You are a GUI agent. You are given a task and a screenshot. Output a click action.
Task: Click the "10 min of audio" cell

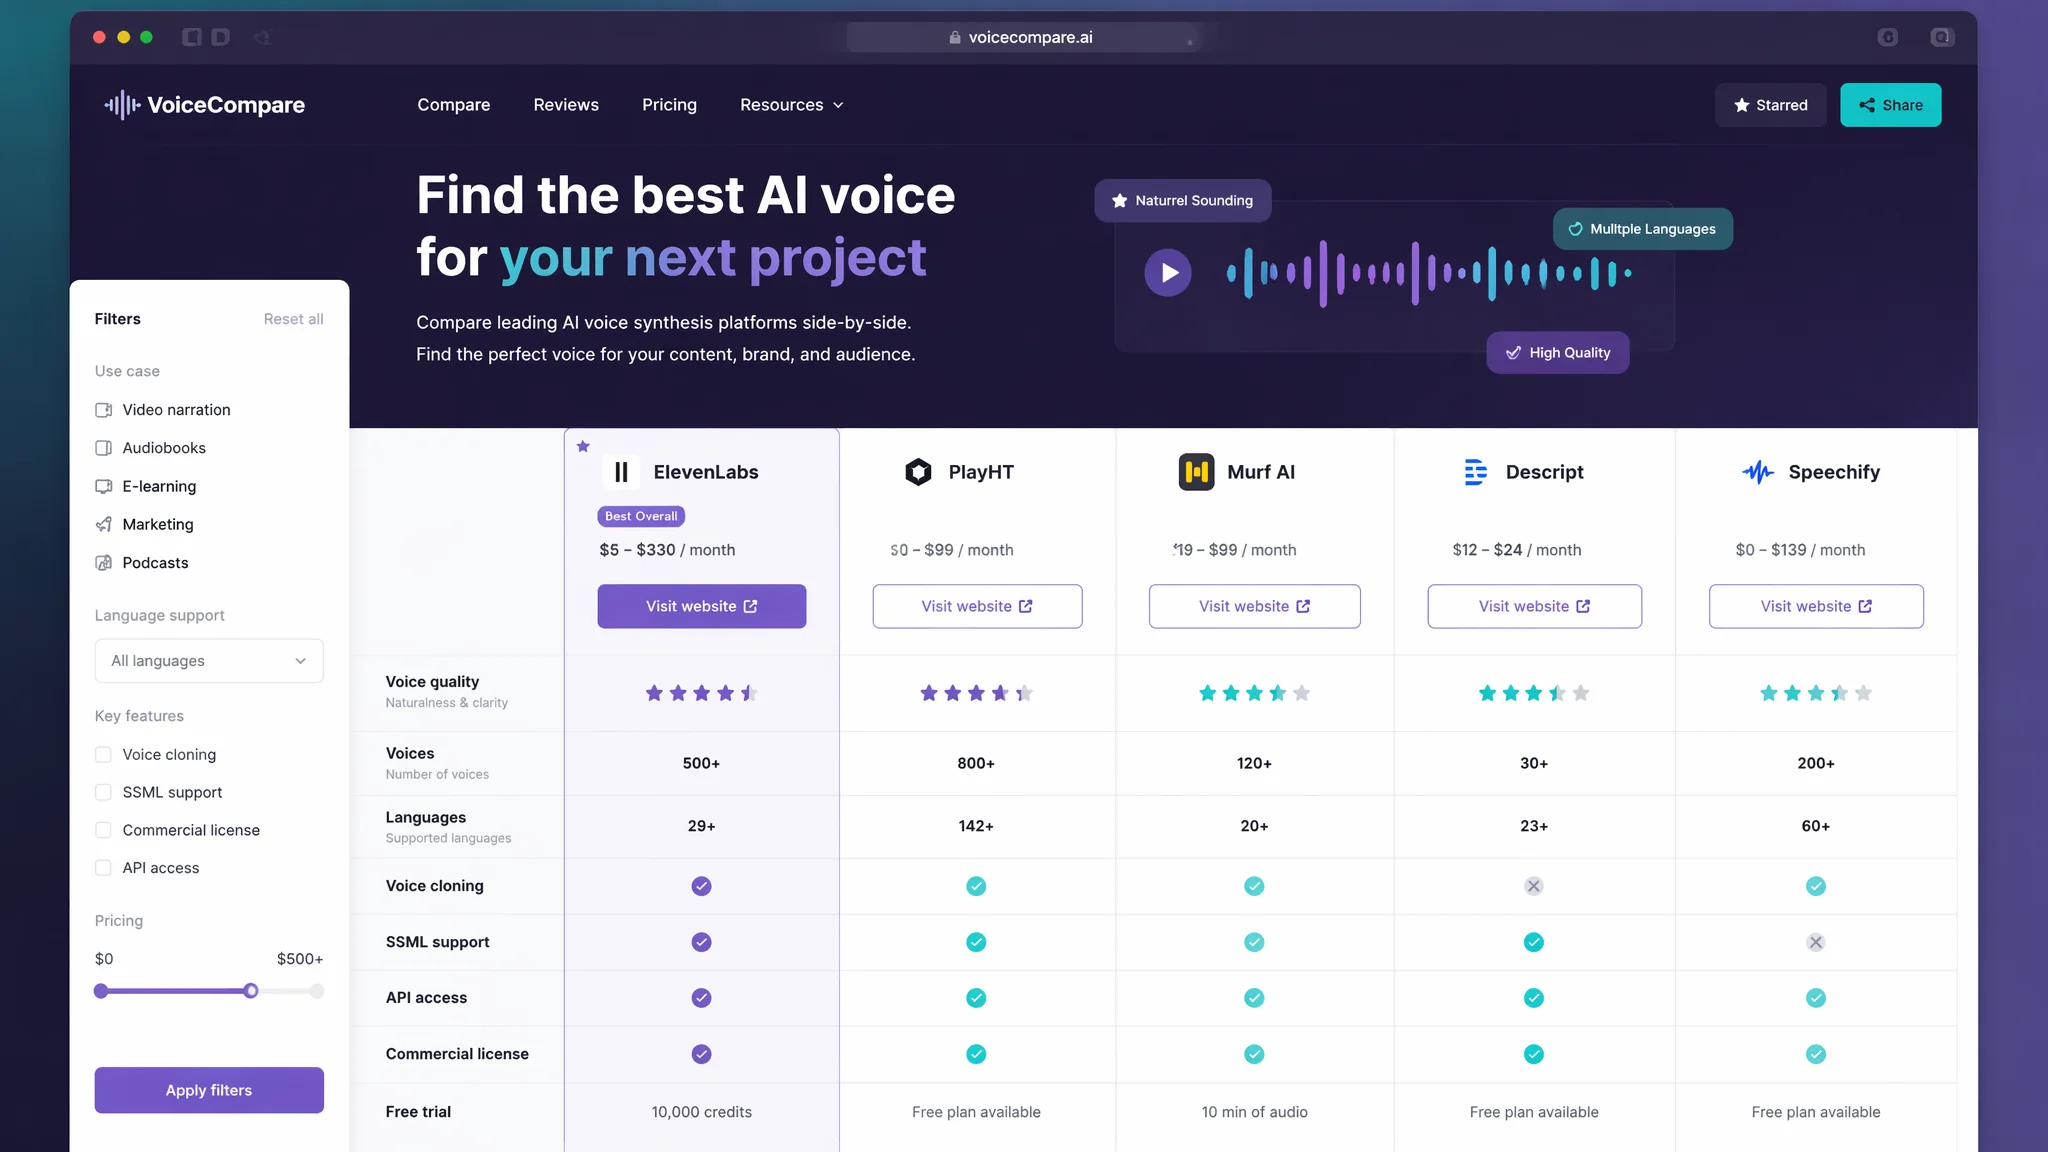(x=1255, y=1112)
